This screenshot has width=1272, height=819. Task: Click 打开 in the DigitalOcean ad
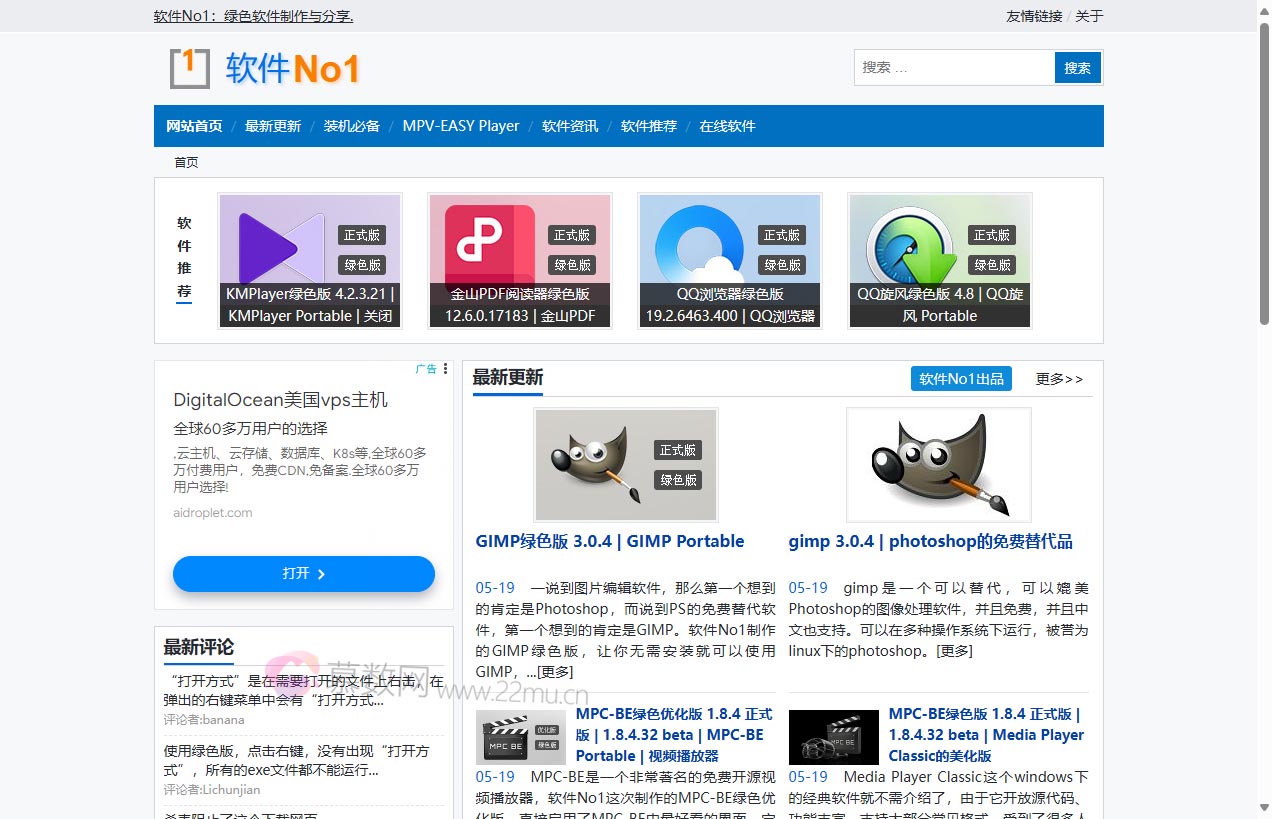click(x=303, y=573)
